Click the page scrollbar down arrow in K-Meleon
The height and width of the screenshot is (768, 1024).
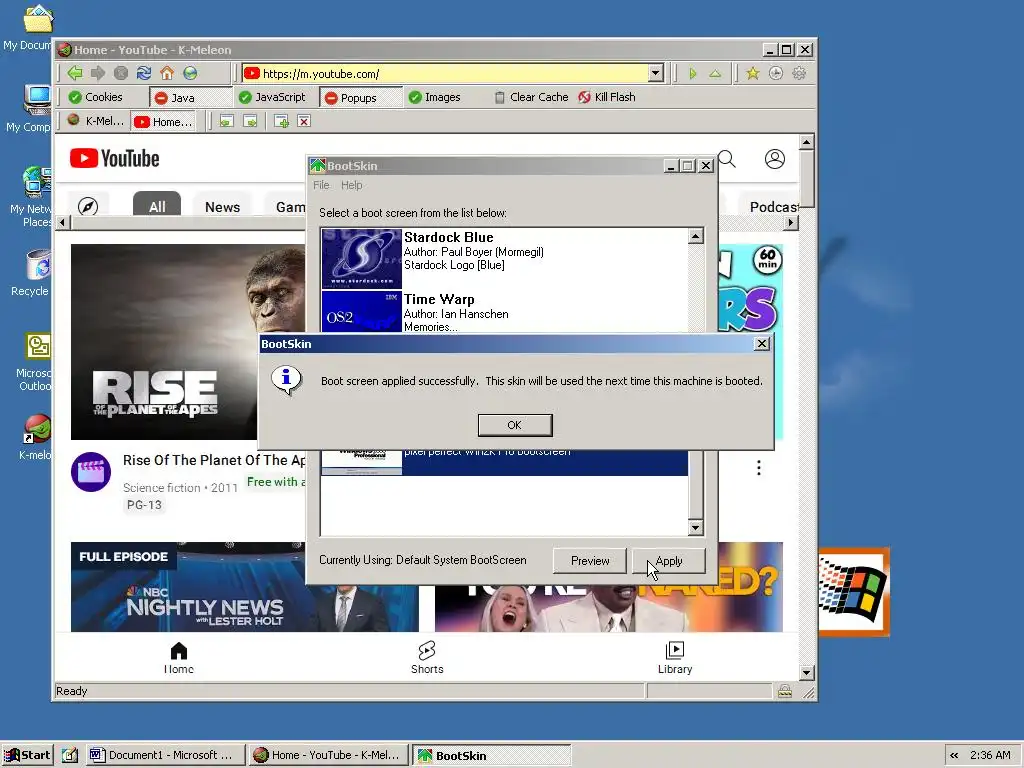pos(807,673)
